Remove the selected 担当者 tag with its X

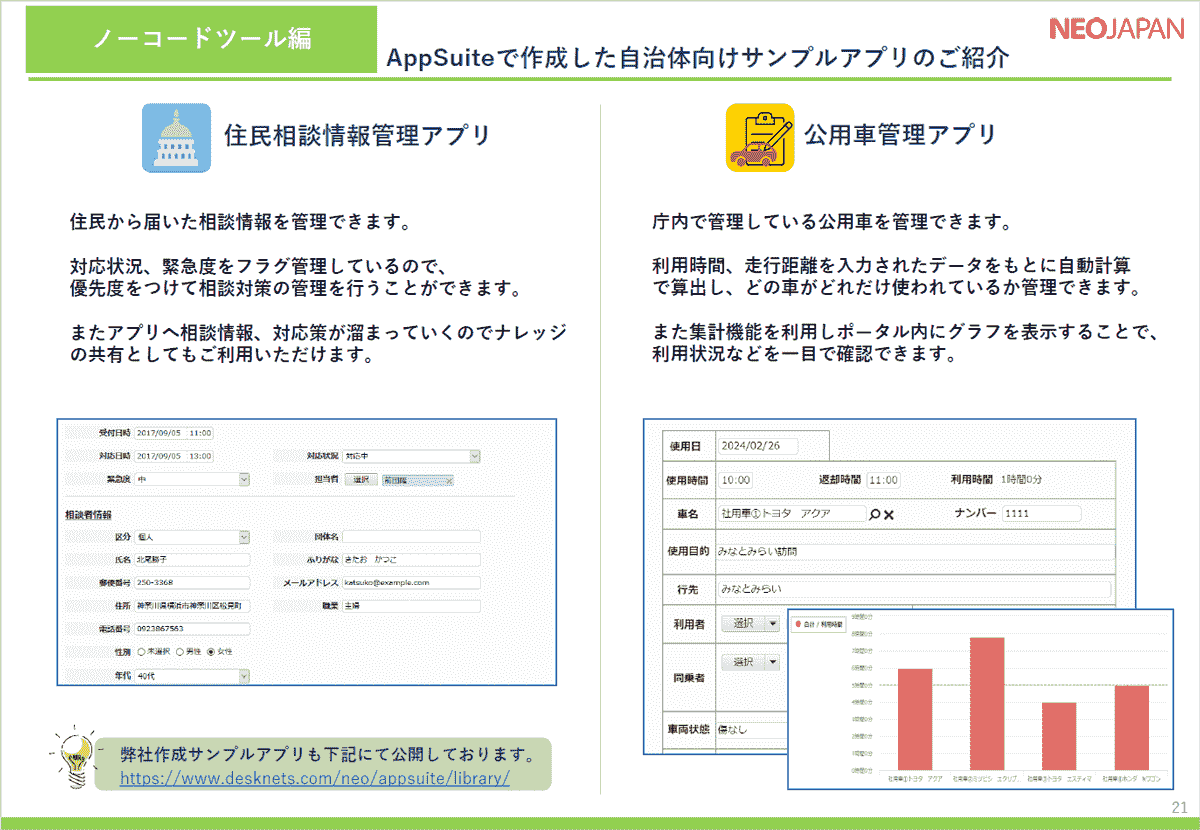(448, 480)
